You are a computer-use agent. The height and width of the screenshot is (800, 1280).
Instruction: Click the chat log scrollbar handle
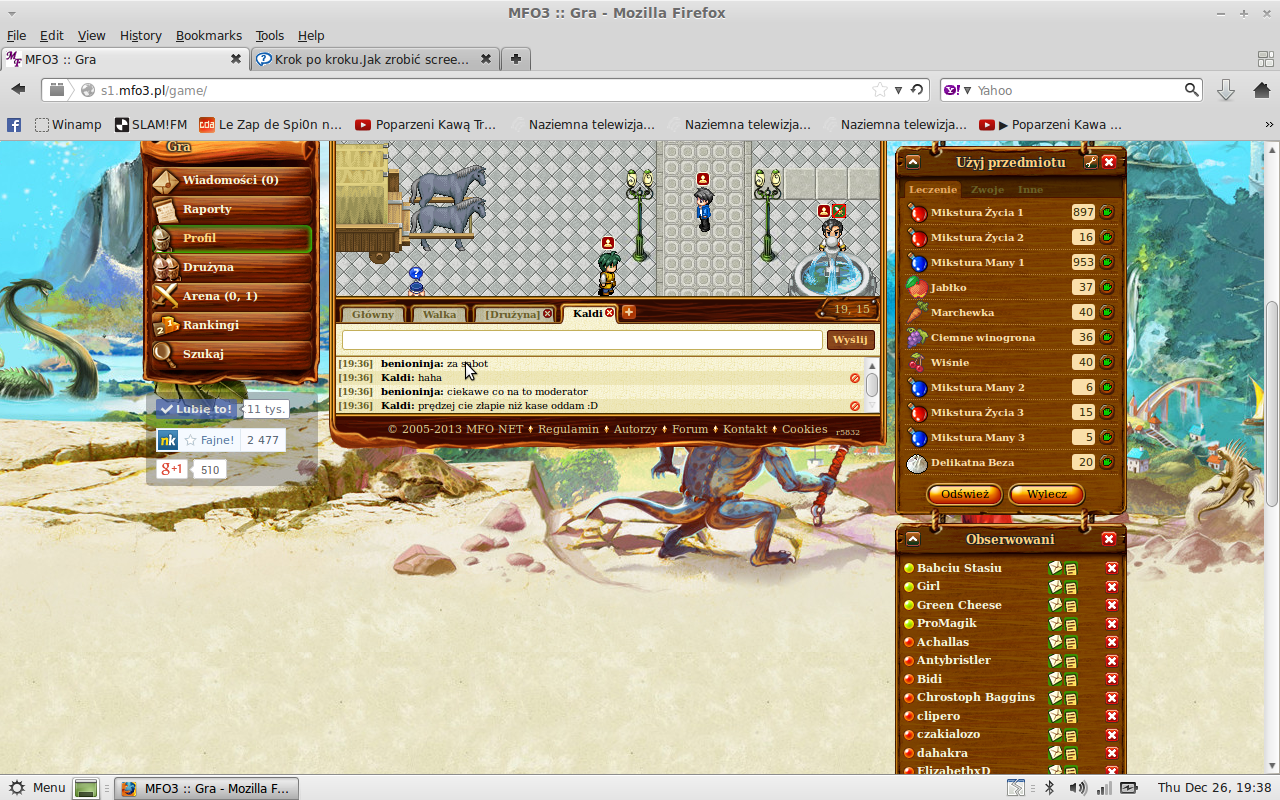pyautogui.click(x=872, y=384)
